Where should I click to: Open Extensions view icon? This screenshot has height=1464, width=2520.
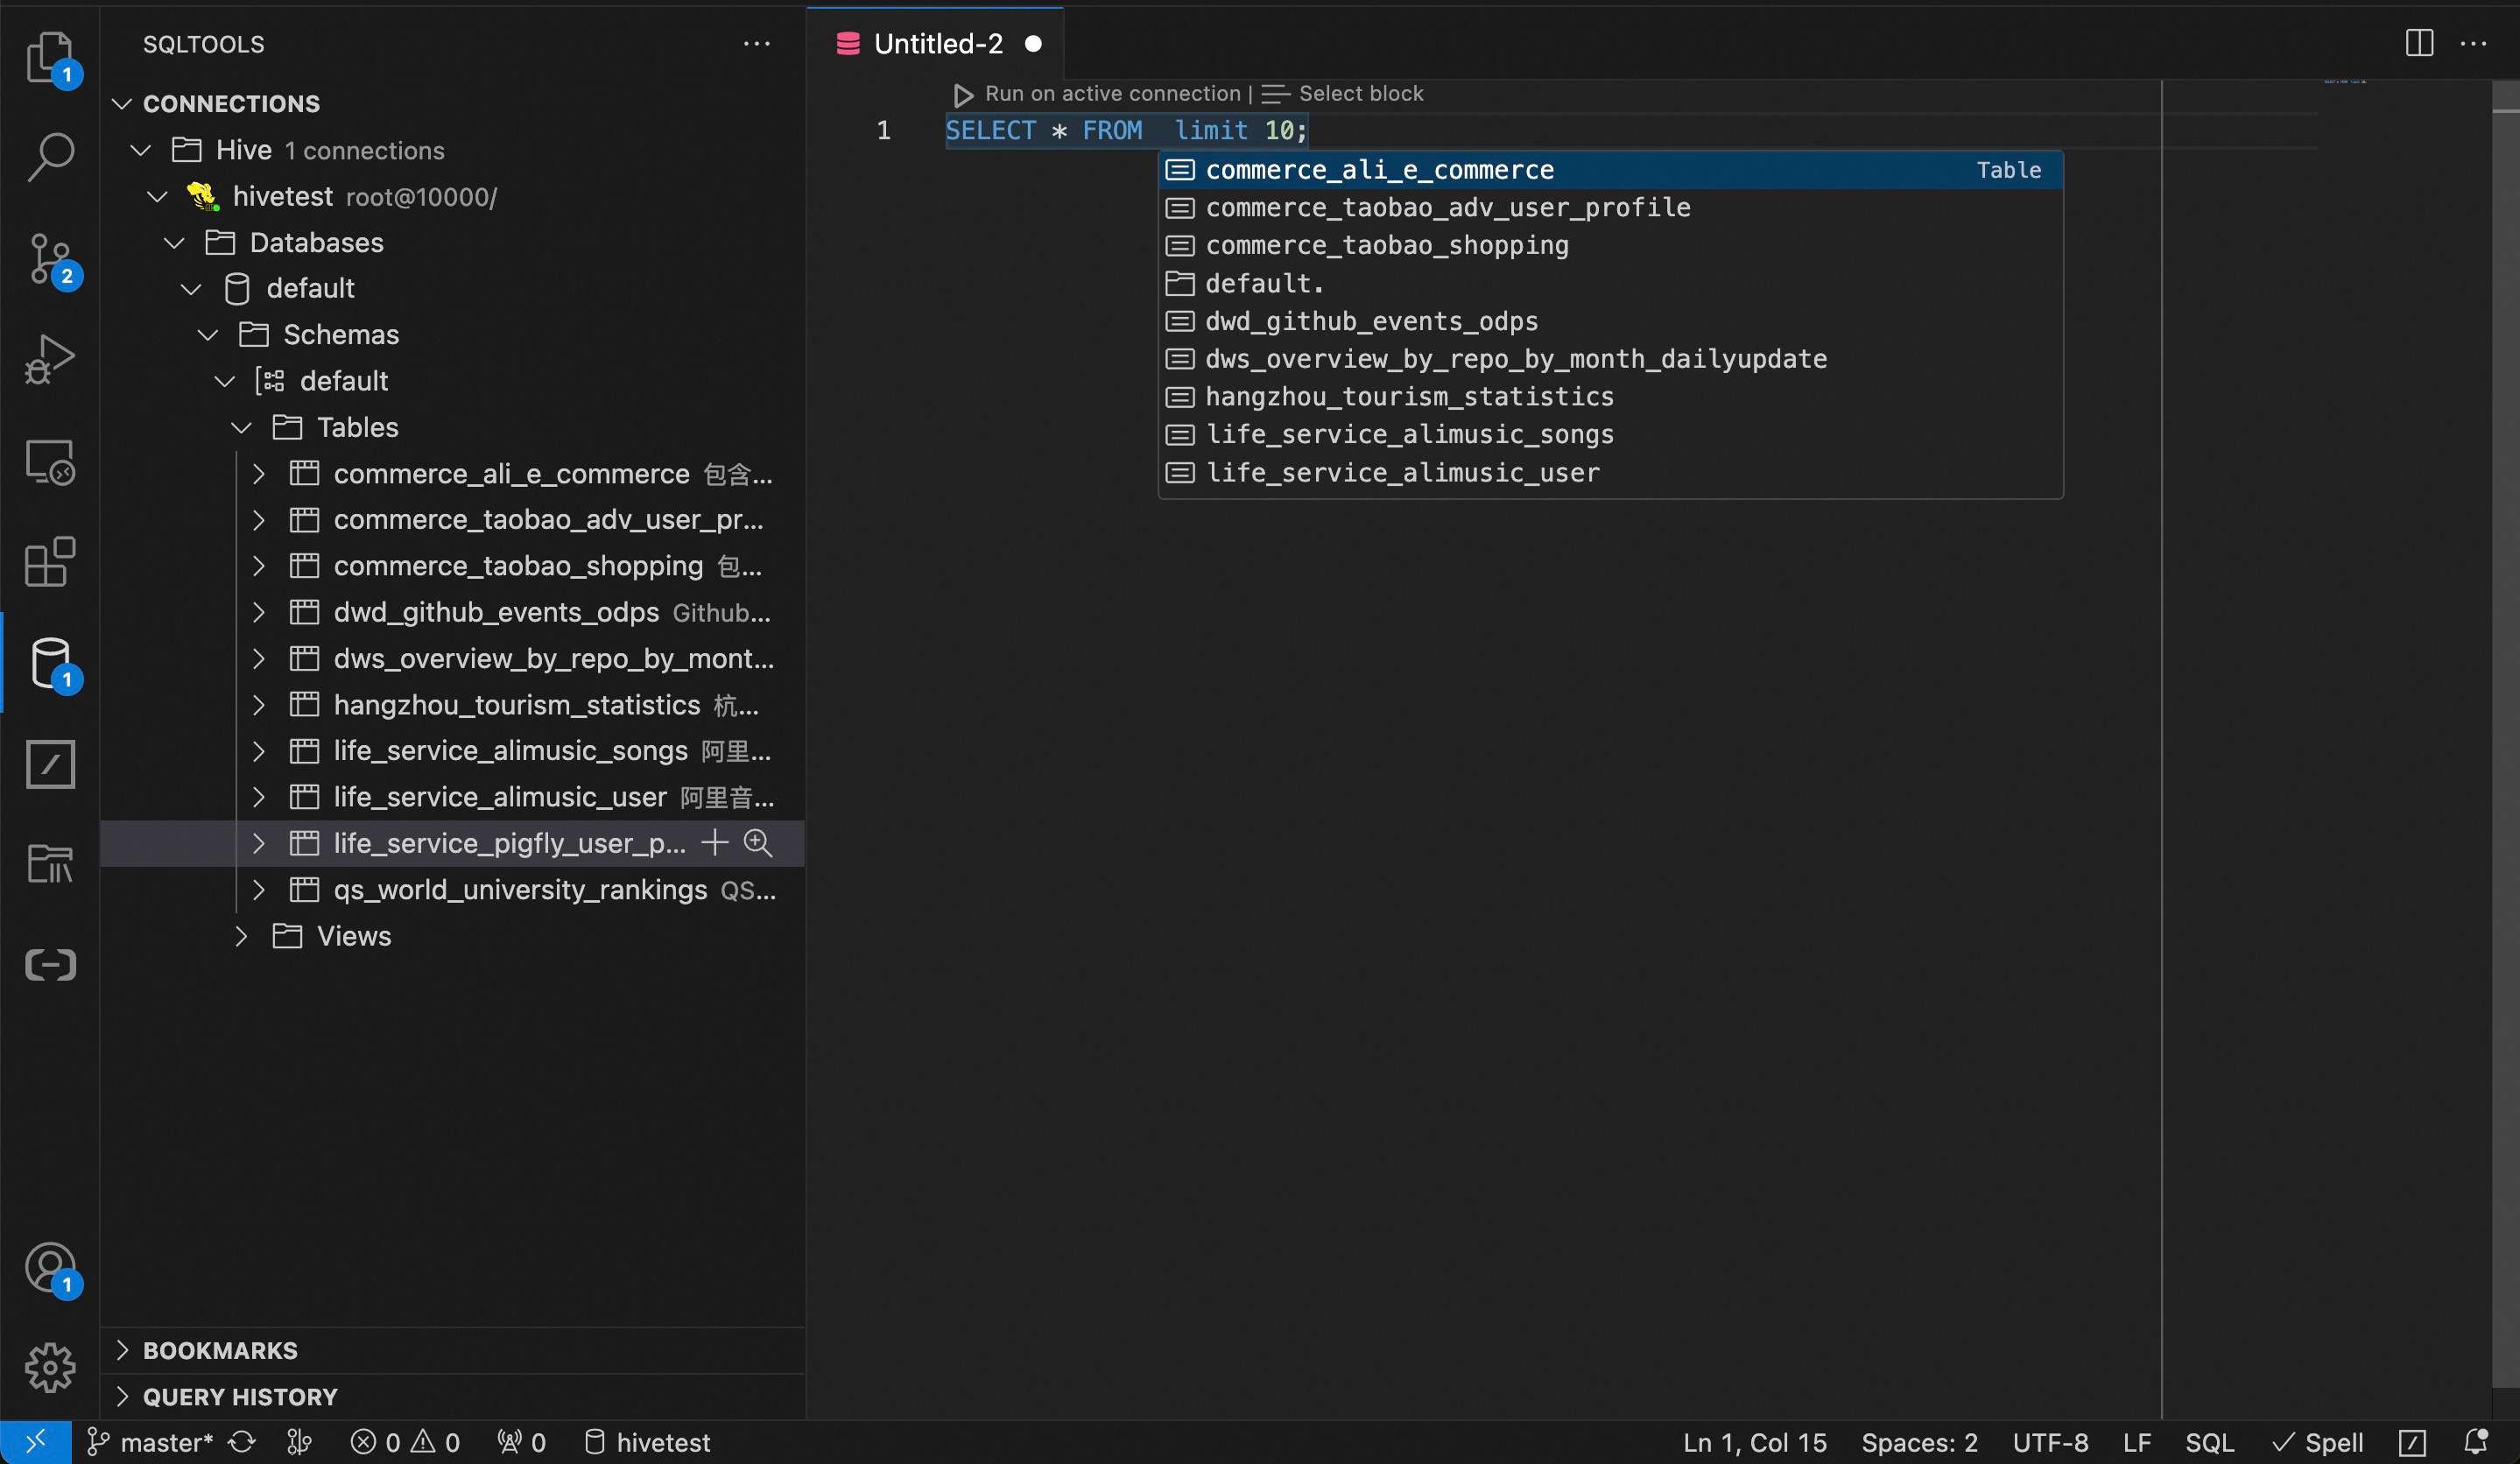click(50, 561)
